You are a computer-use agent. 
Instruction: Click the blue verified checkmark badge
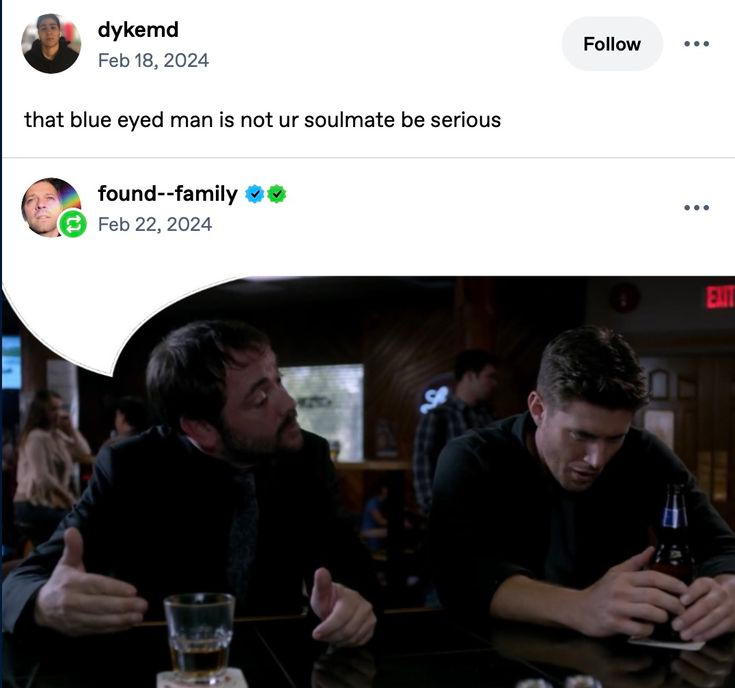255,194
